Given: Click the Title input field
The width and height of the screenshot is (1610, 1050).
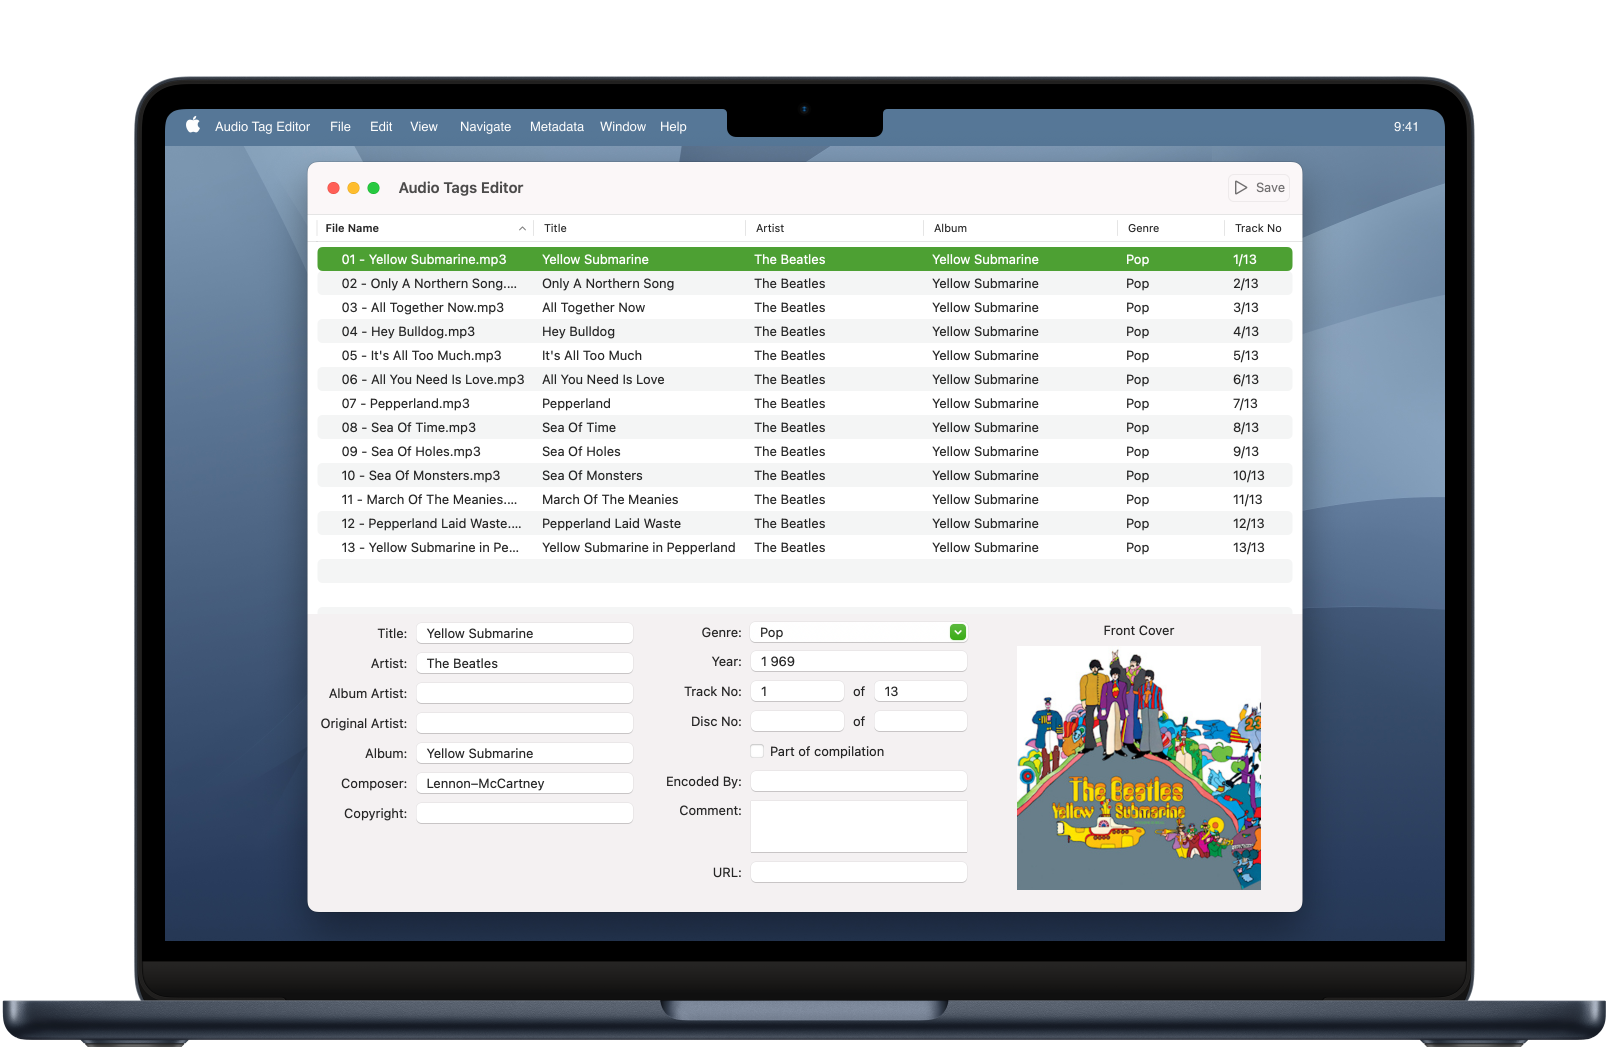Looking at the screenshot, I should [x=525, y=633].
